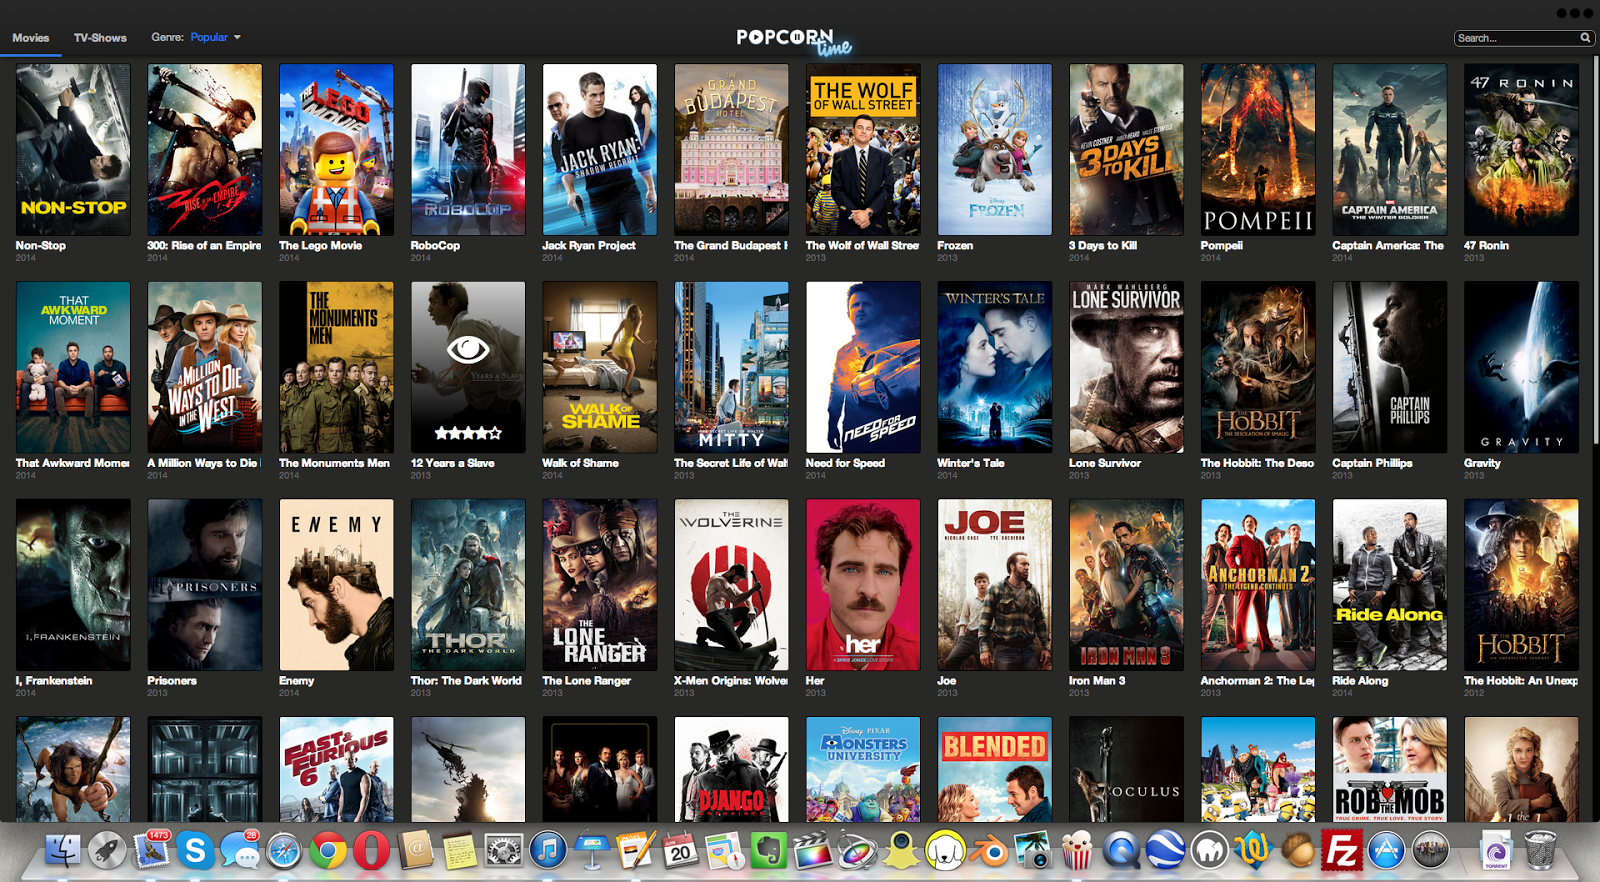The height and width of the screenshot is (882, 1600).
Task: Select the Blended movie poster
Action: click(x=995, y=769)
